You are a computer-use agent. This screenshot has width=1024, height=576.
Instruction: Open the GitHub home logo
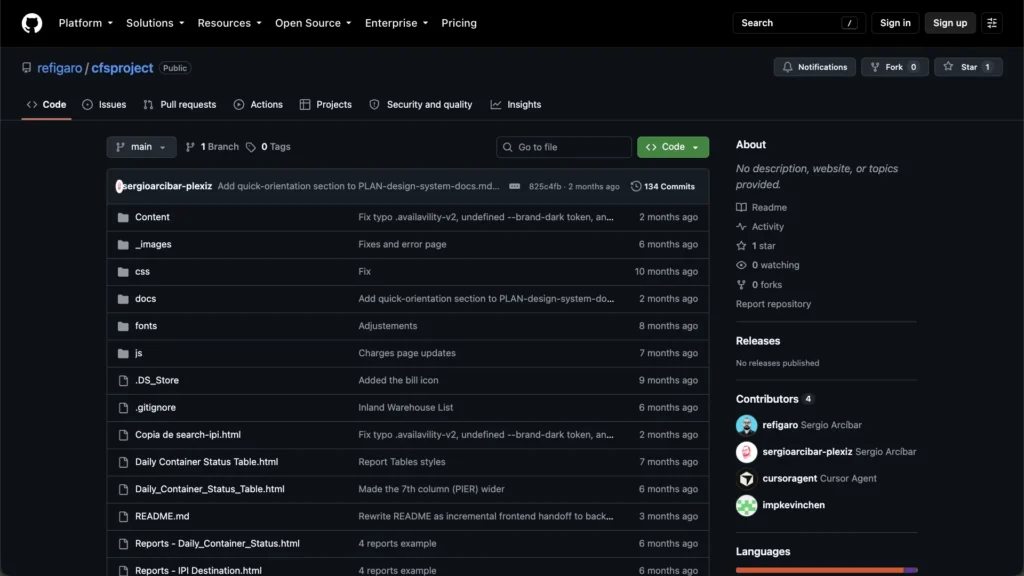coord(31,23)
